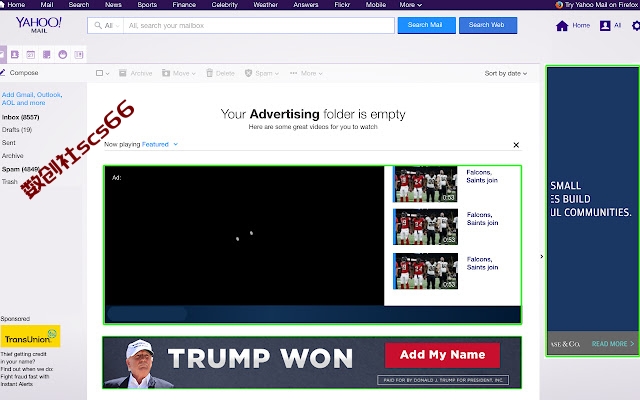Click the Search Mail button

427,25
